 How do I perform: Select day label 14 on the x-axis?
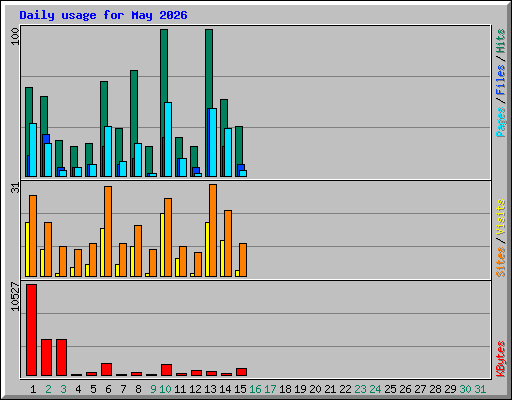pyautogui.click(x=225, y=389)
